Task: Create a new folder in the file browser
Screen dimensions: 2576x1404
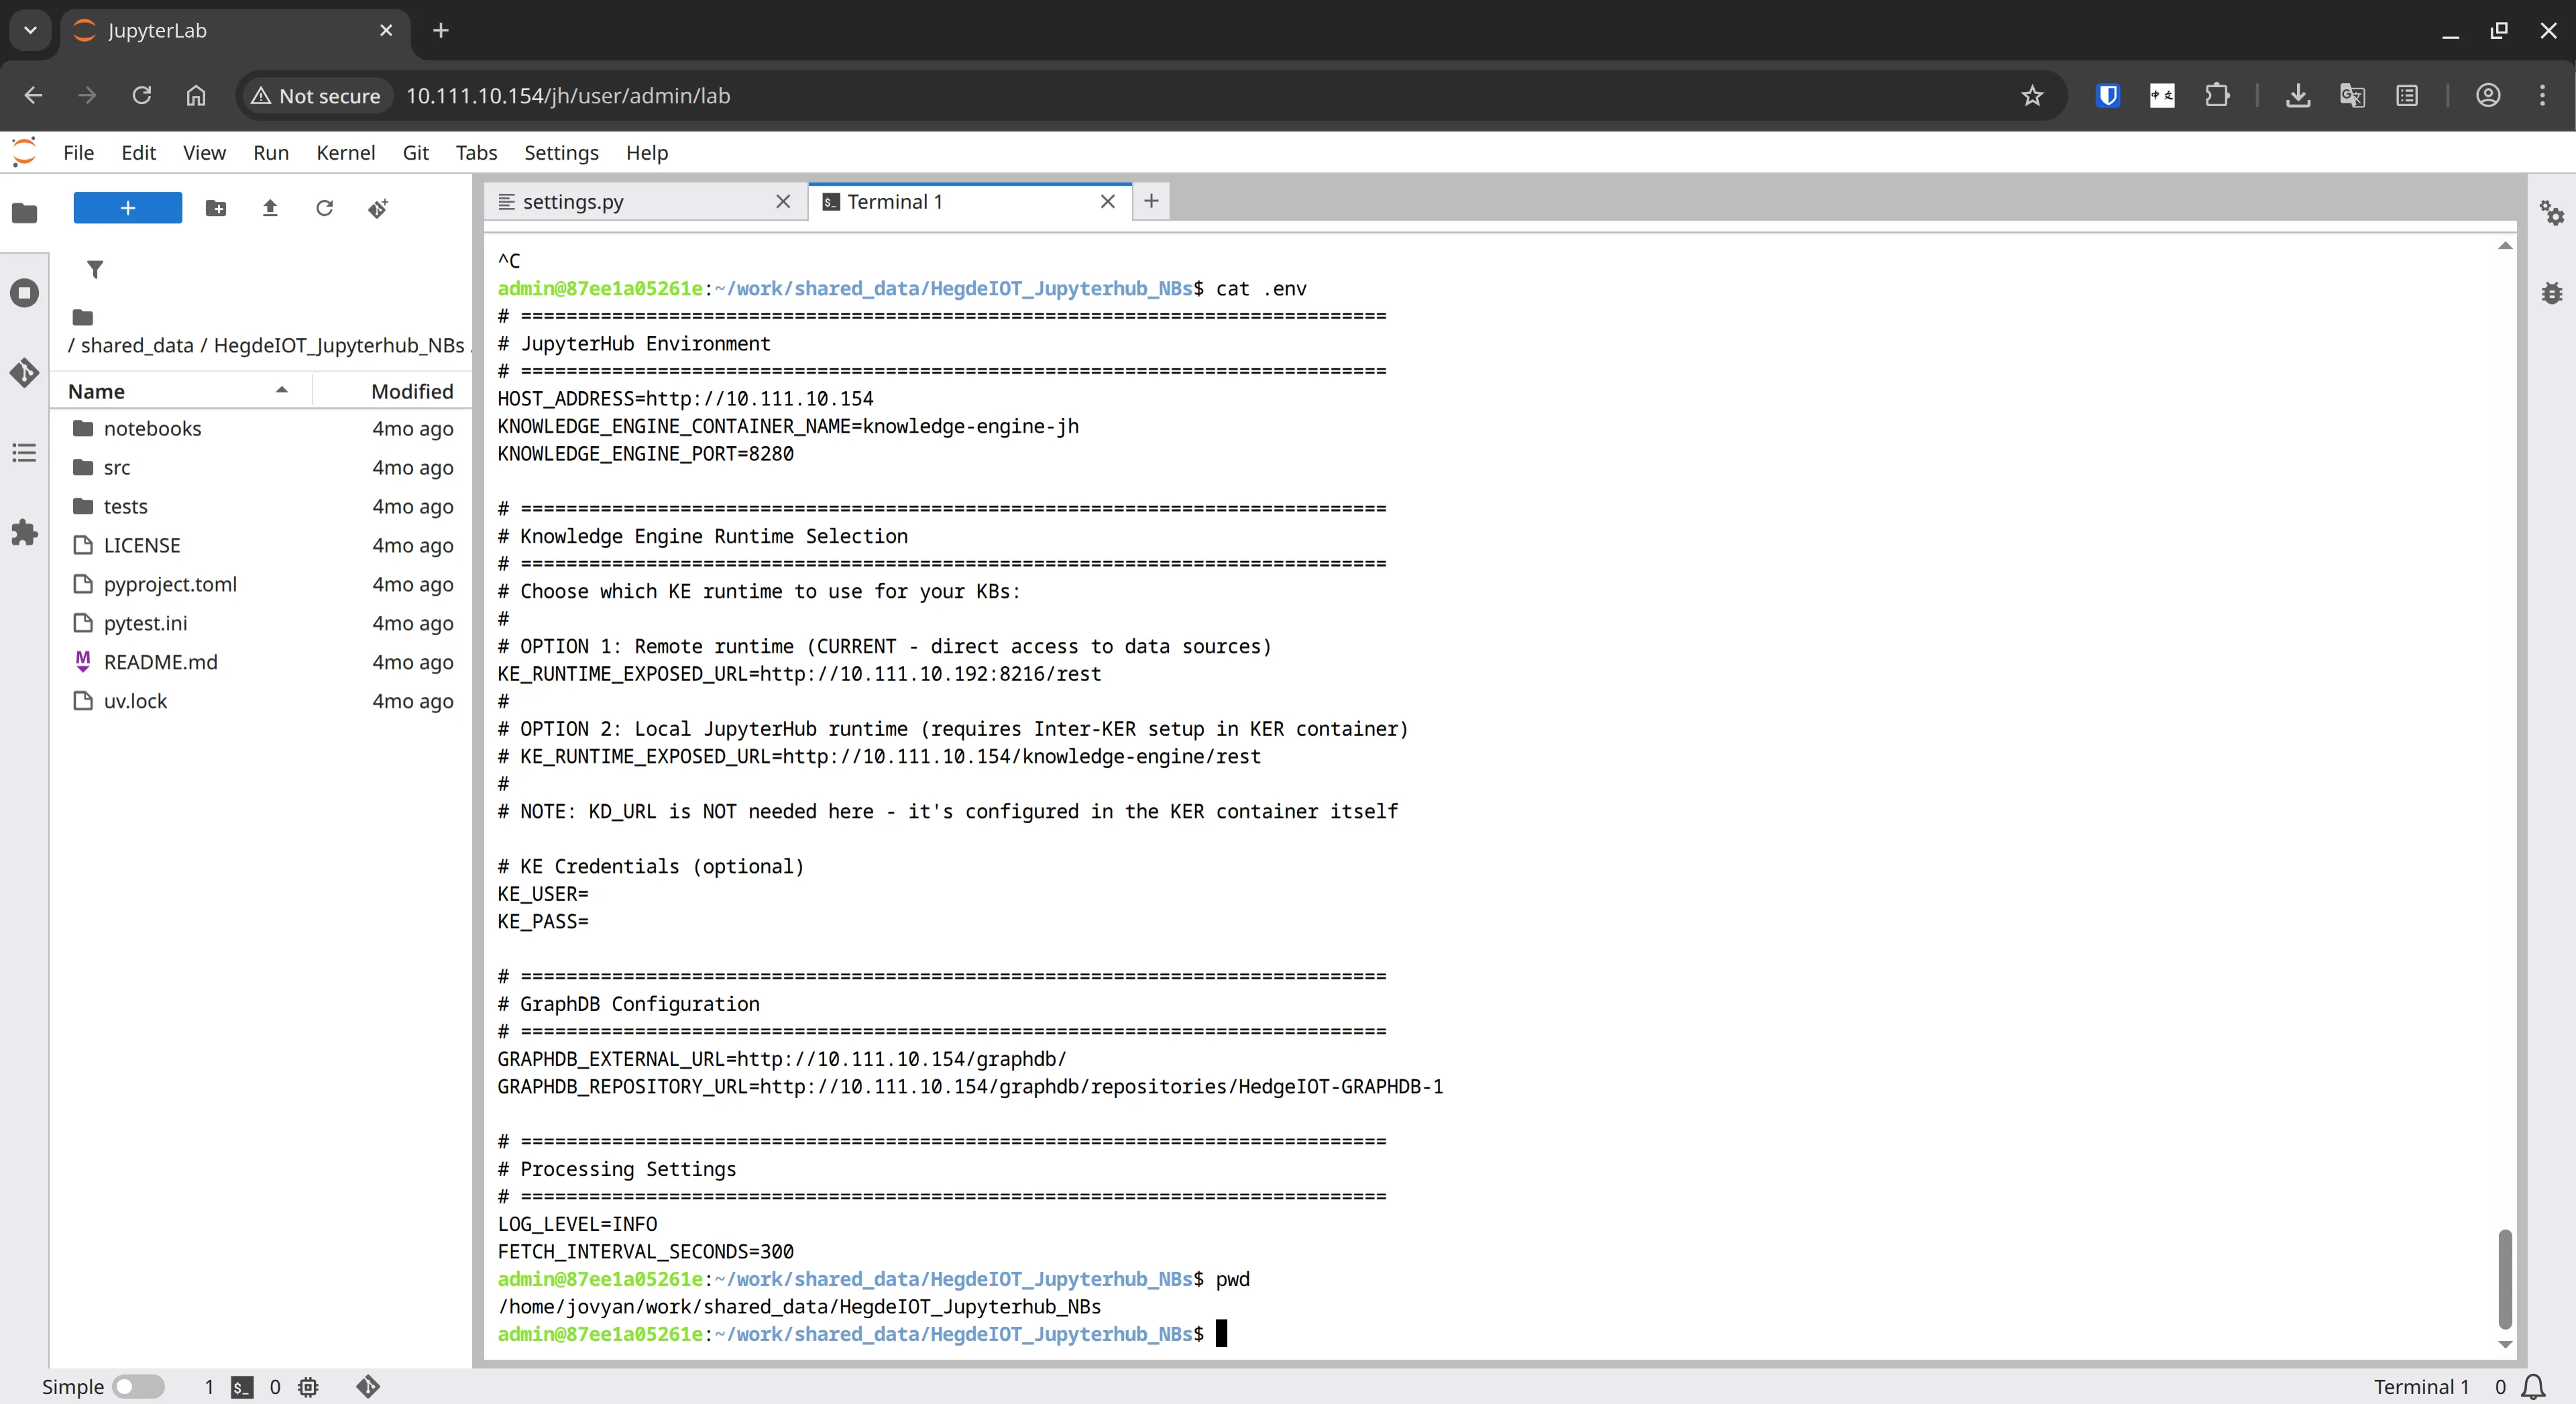Action: point(215,208)
